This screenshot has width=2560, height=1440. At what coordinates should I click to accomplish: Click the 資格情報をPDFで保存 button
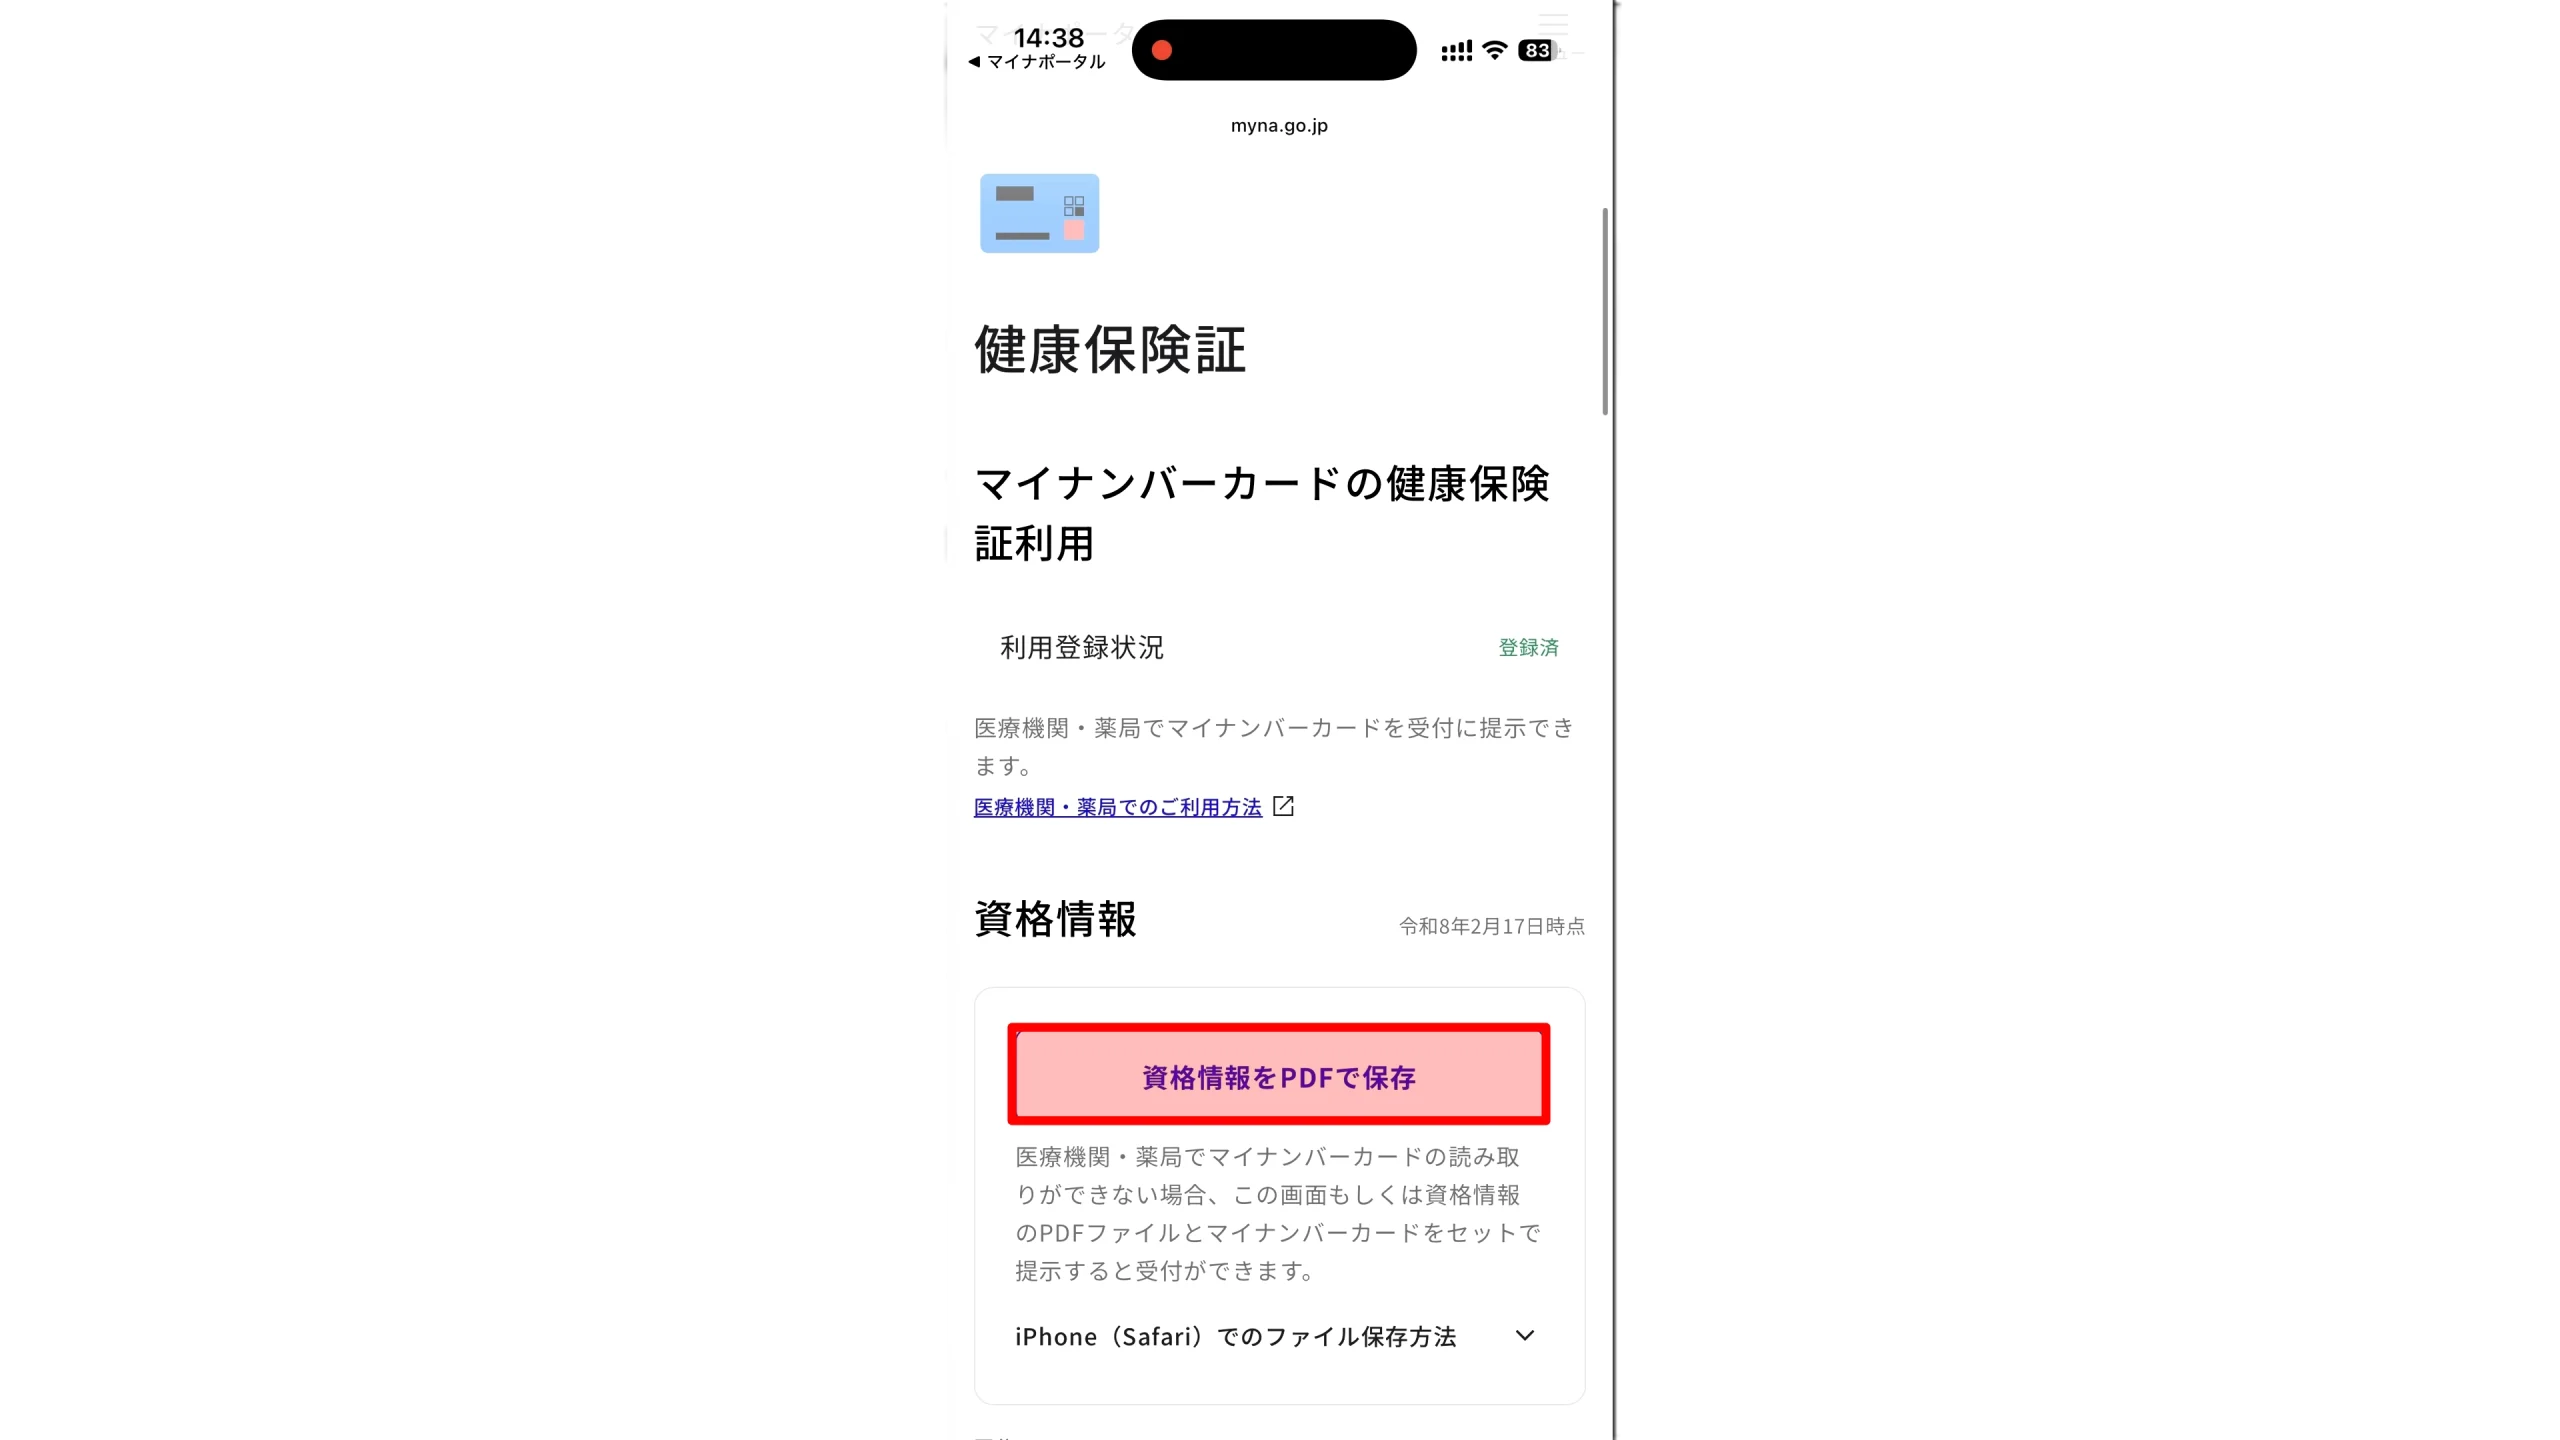(1279, 1076)
